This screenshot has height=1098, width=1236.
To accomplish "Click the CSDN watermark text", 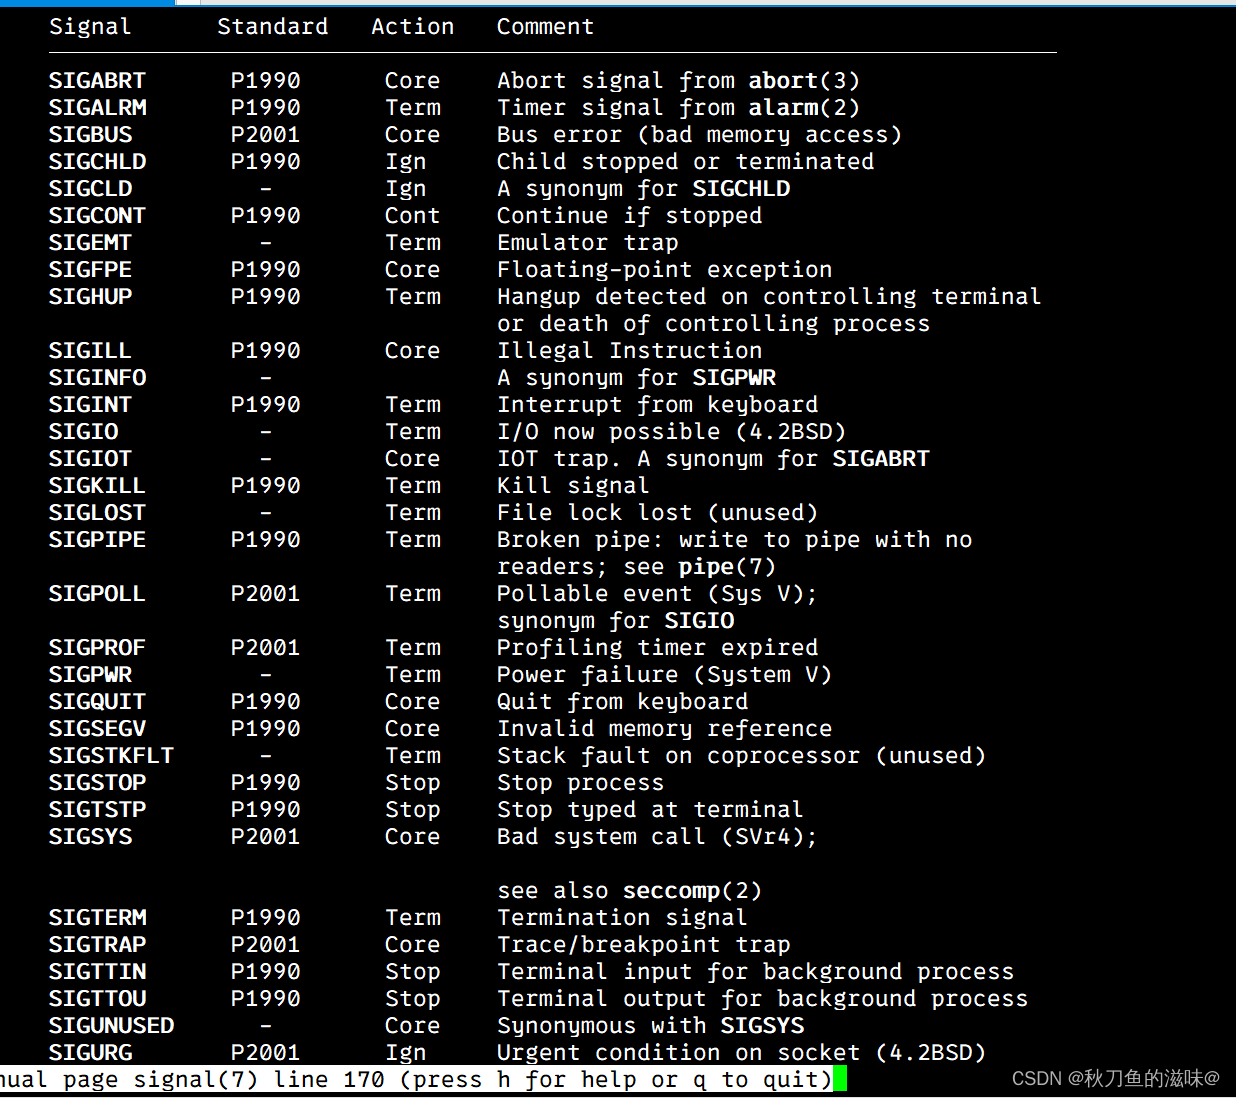I will click(1115, 1078).
